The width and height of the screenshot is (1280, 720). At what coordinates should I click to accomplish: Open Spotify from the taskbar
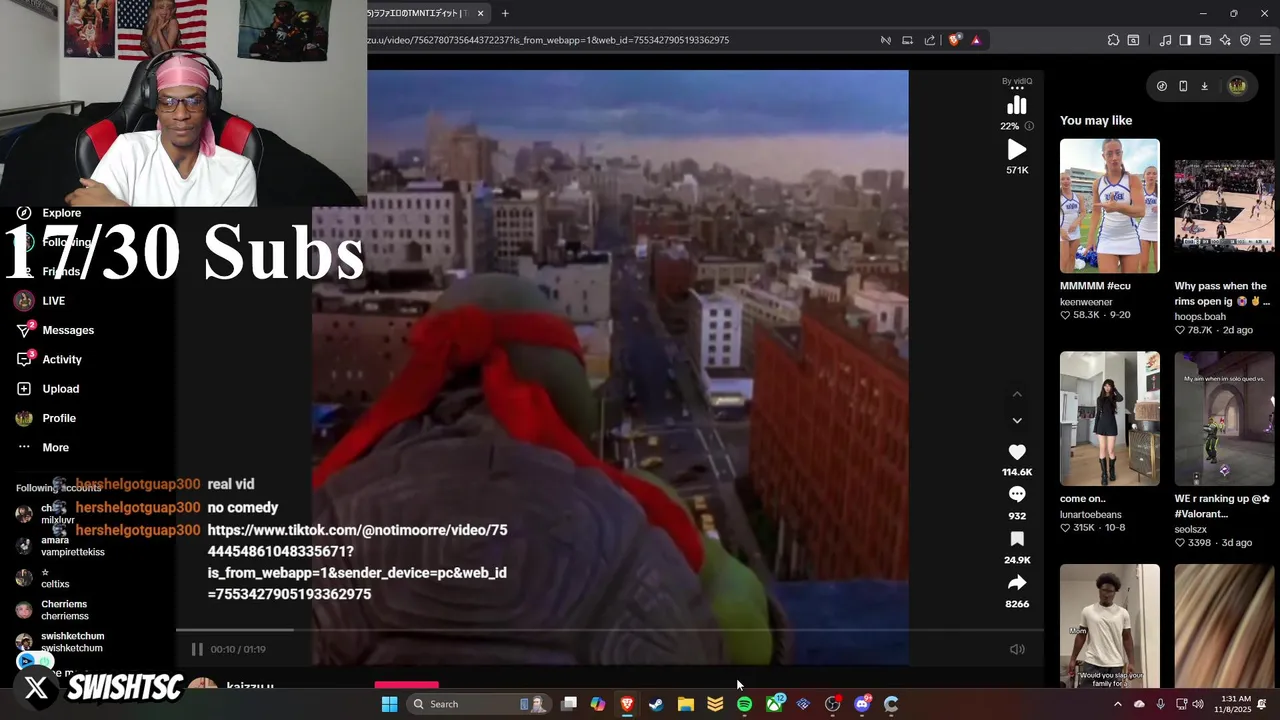(x=744, y=704)
